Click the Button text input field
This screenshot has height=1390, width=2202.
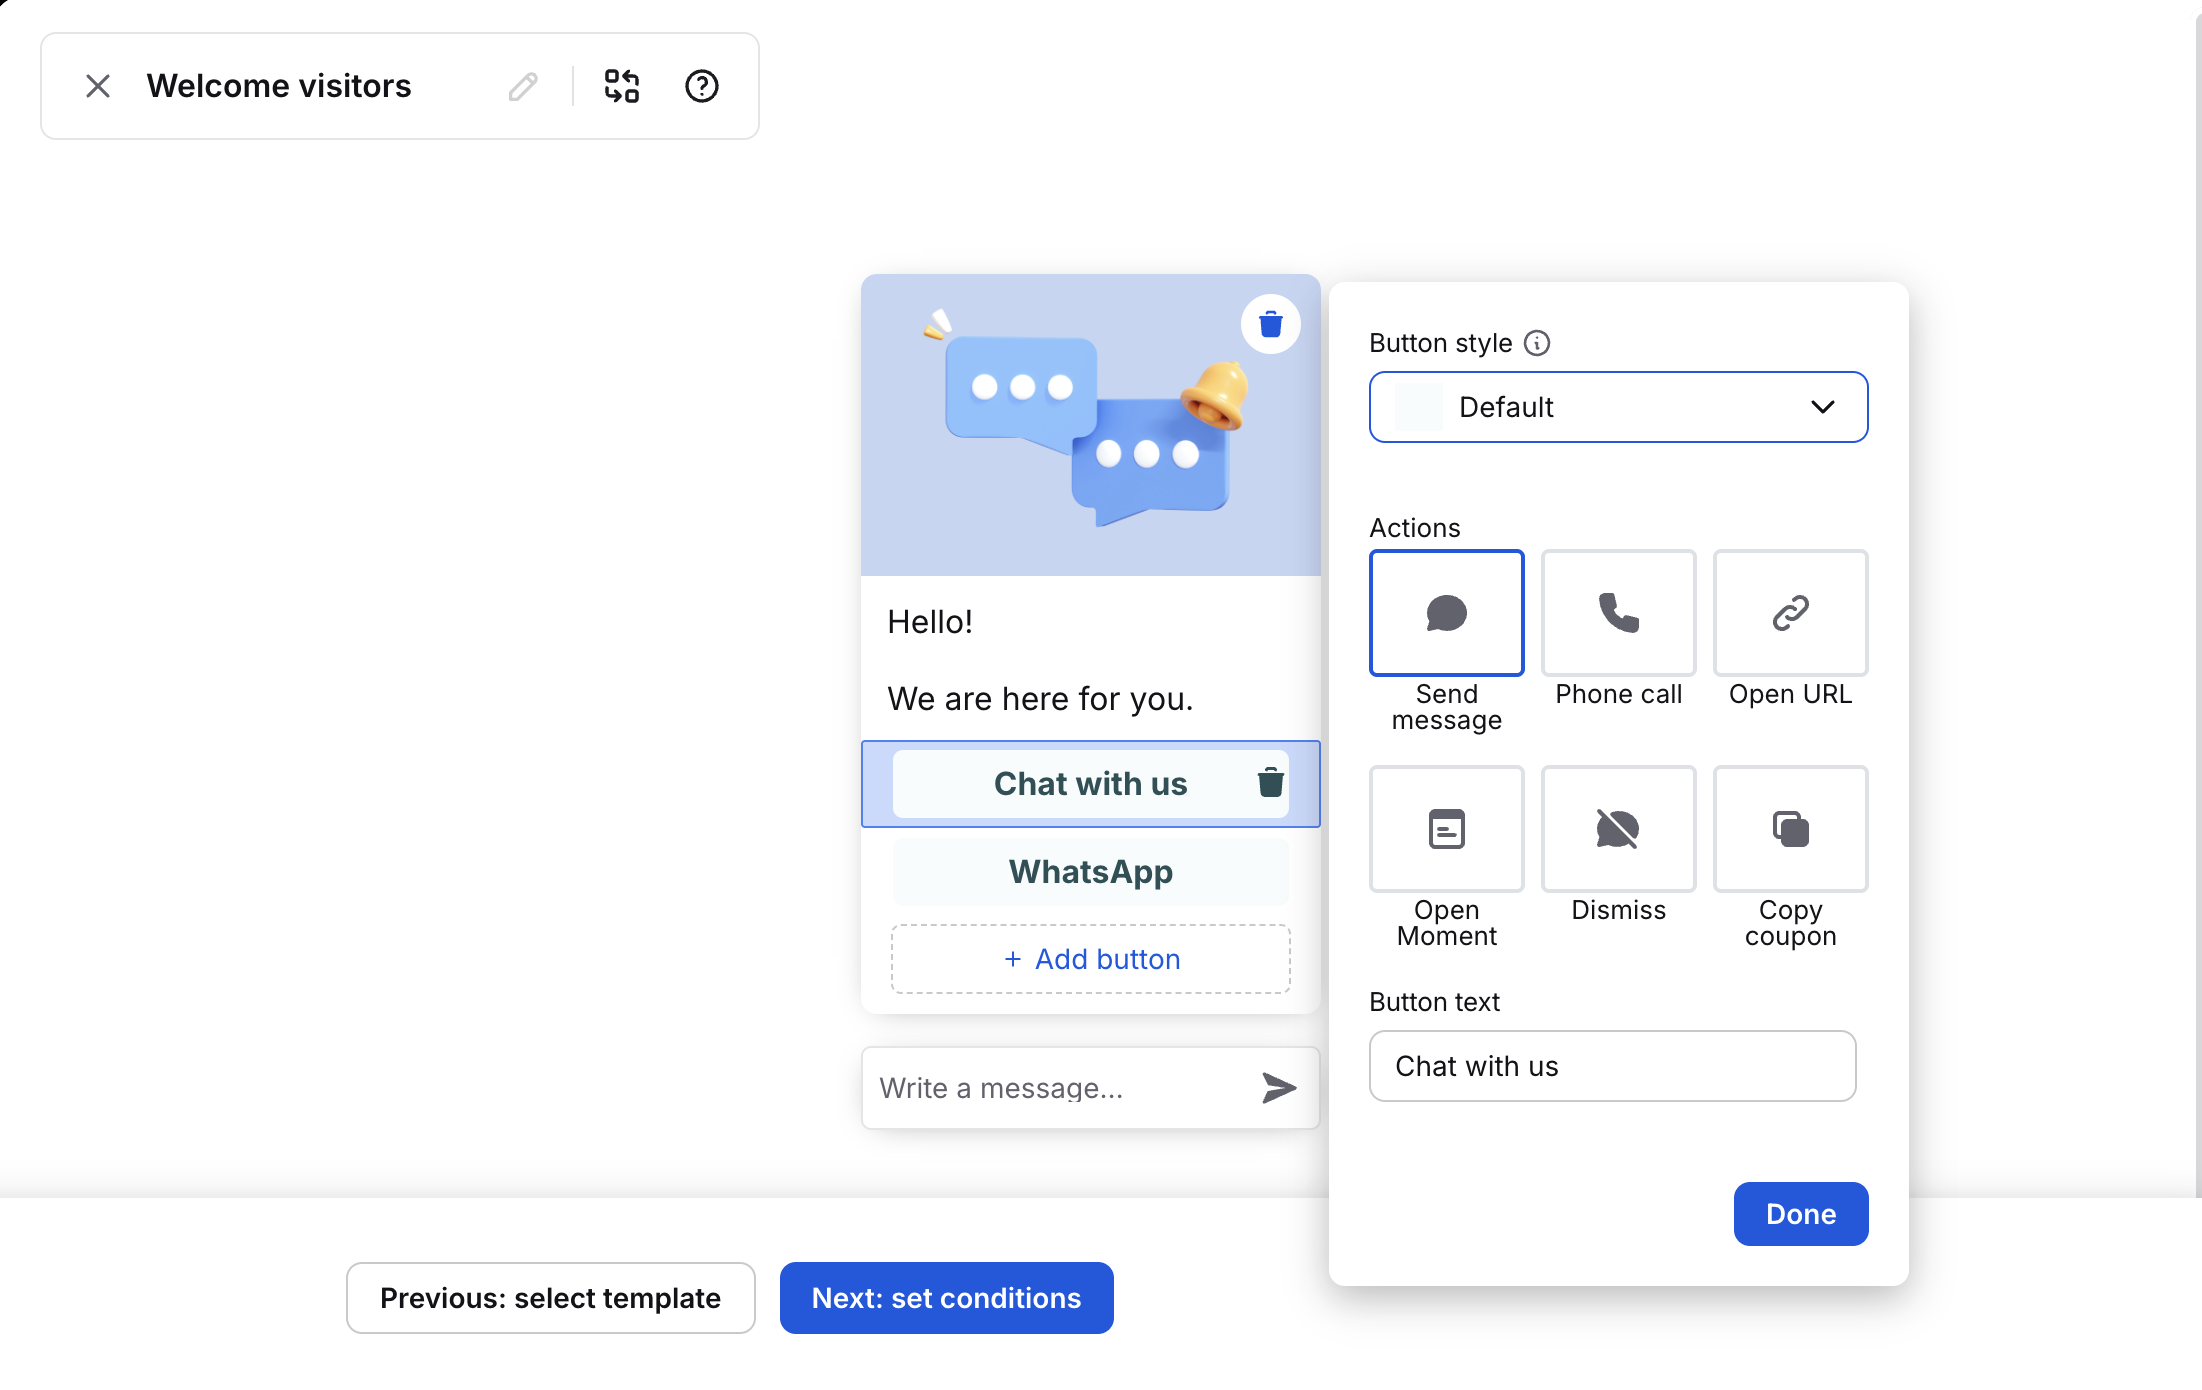pyautogui.click(x=1612, y=1066)
